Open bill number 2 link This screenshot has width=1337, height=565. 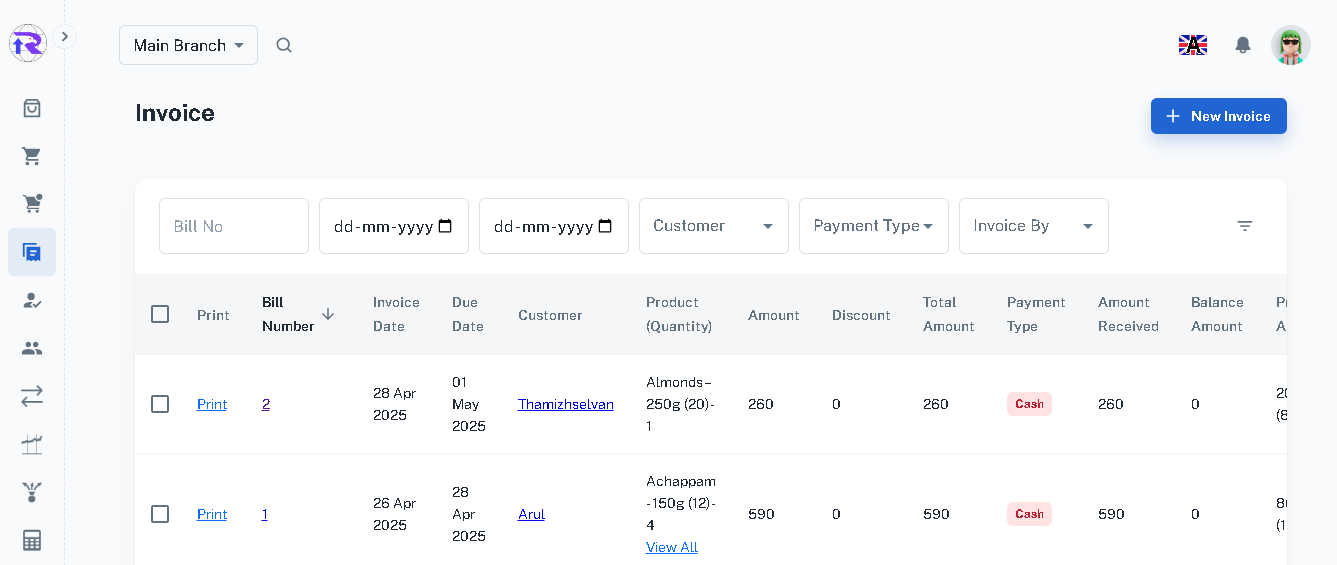266,404
